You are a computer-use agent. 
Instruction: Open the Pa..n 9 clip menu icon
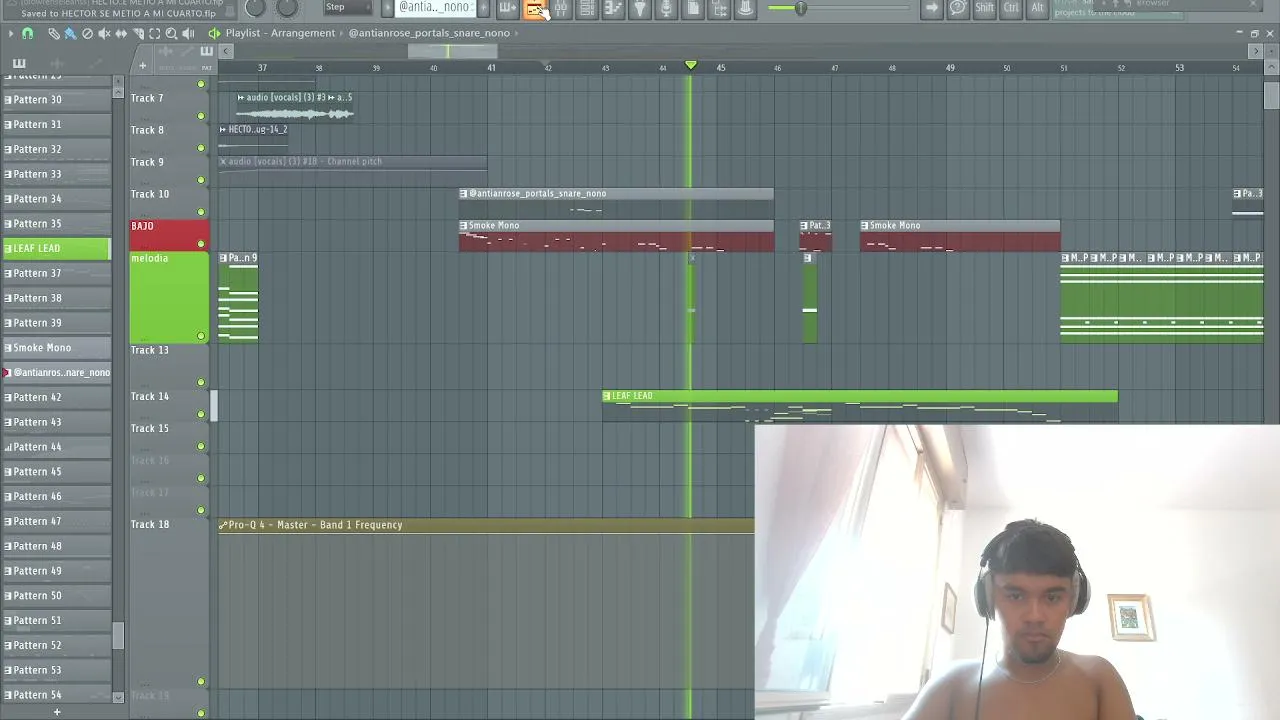(x=223, y=258)
